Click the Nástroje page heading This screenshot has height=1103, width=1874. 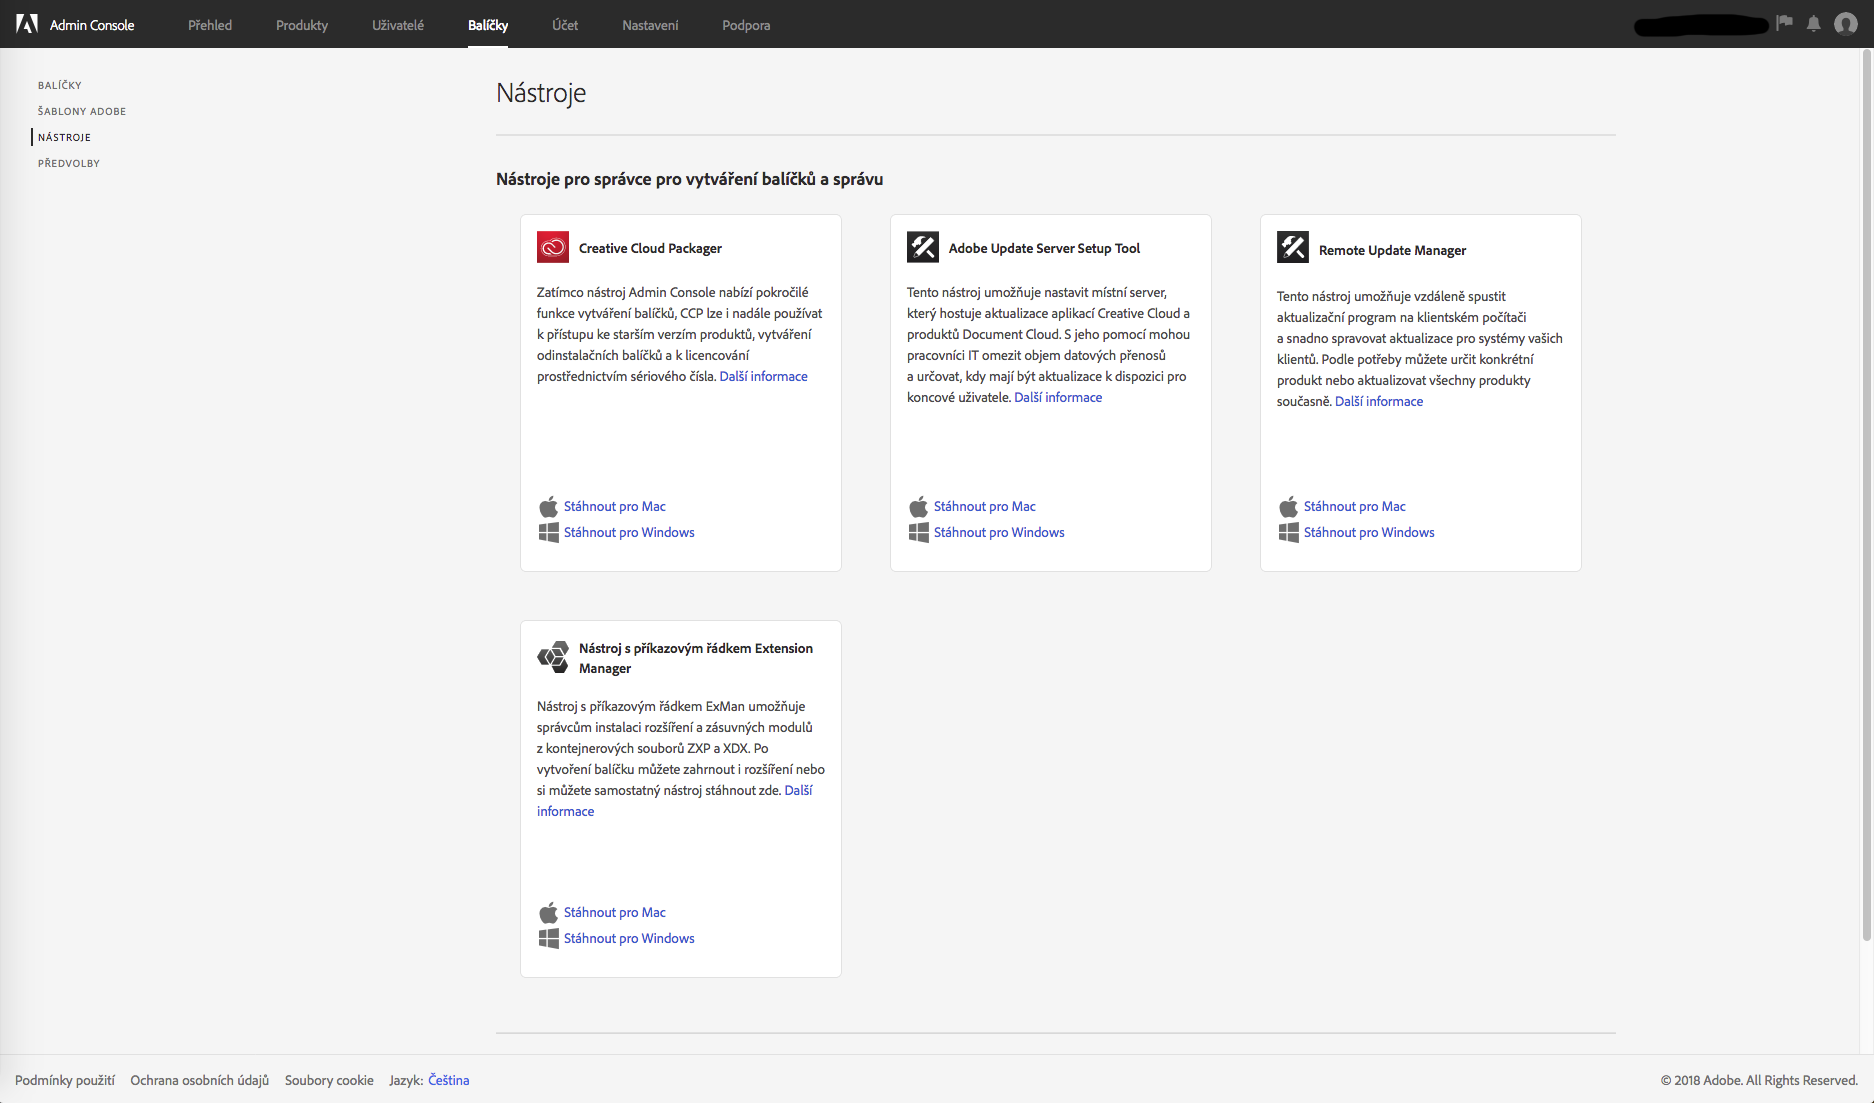[x=541, y=93]
